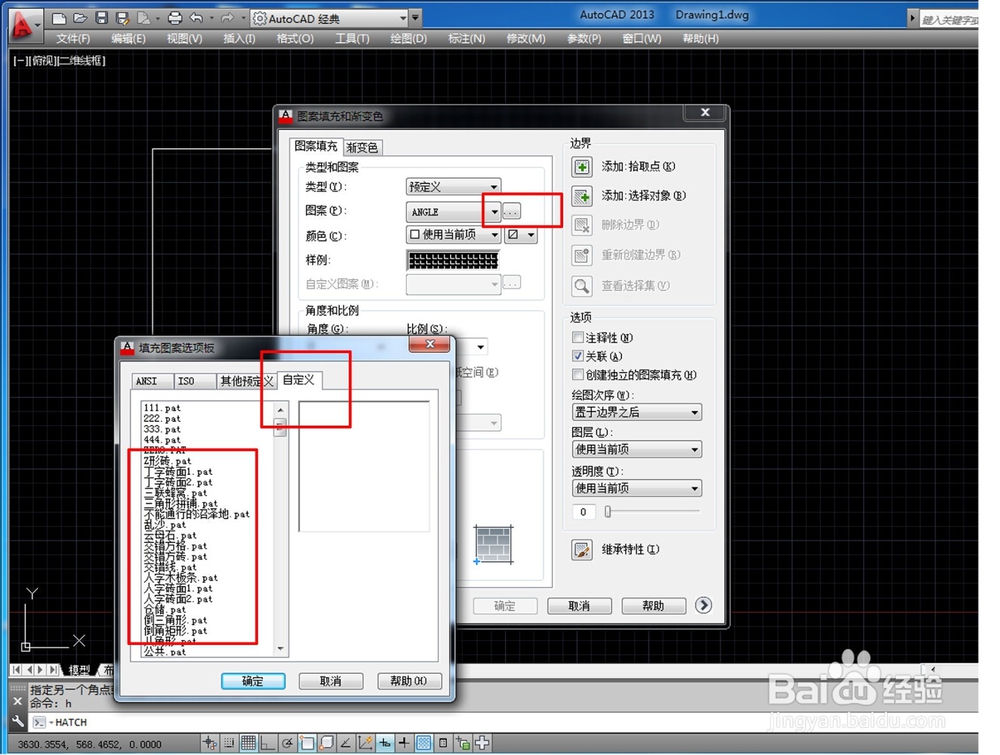The width and height of the screenshot is (1000, 755).
Task: Open the AutoCAD 经典 workspace dropdown
Action: pos(330,18)
